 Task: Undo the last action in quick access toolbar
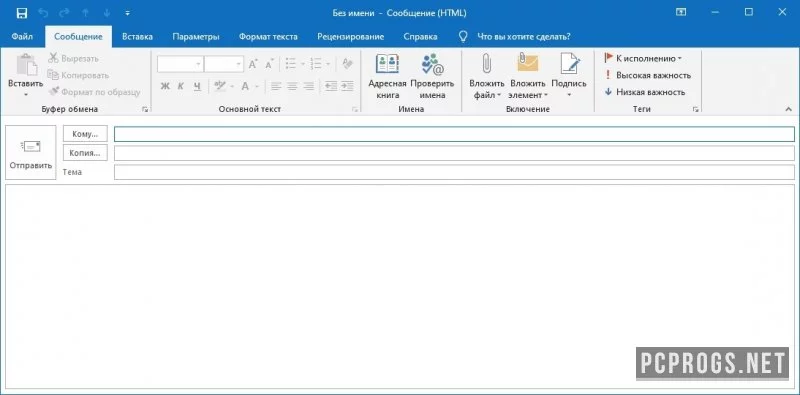(44, 13)
